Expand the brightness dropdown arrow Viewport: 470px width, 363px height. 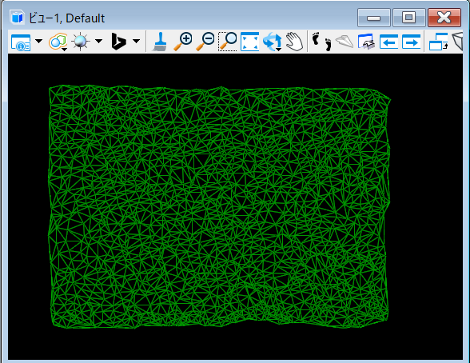point(98,41)
